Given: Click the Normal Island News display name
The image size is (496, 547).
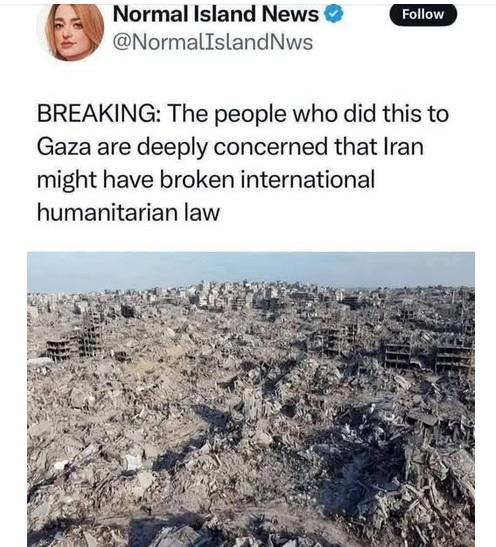Looking at the screenshot, I should pos(216,14).
